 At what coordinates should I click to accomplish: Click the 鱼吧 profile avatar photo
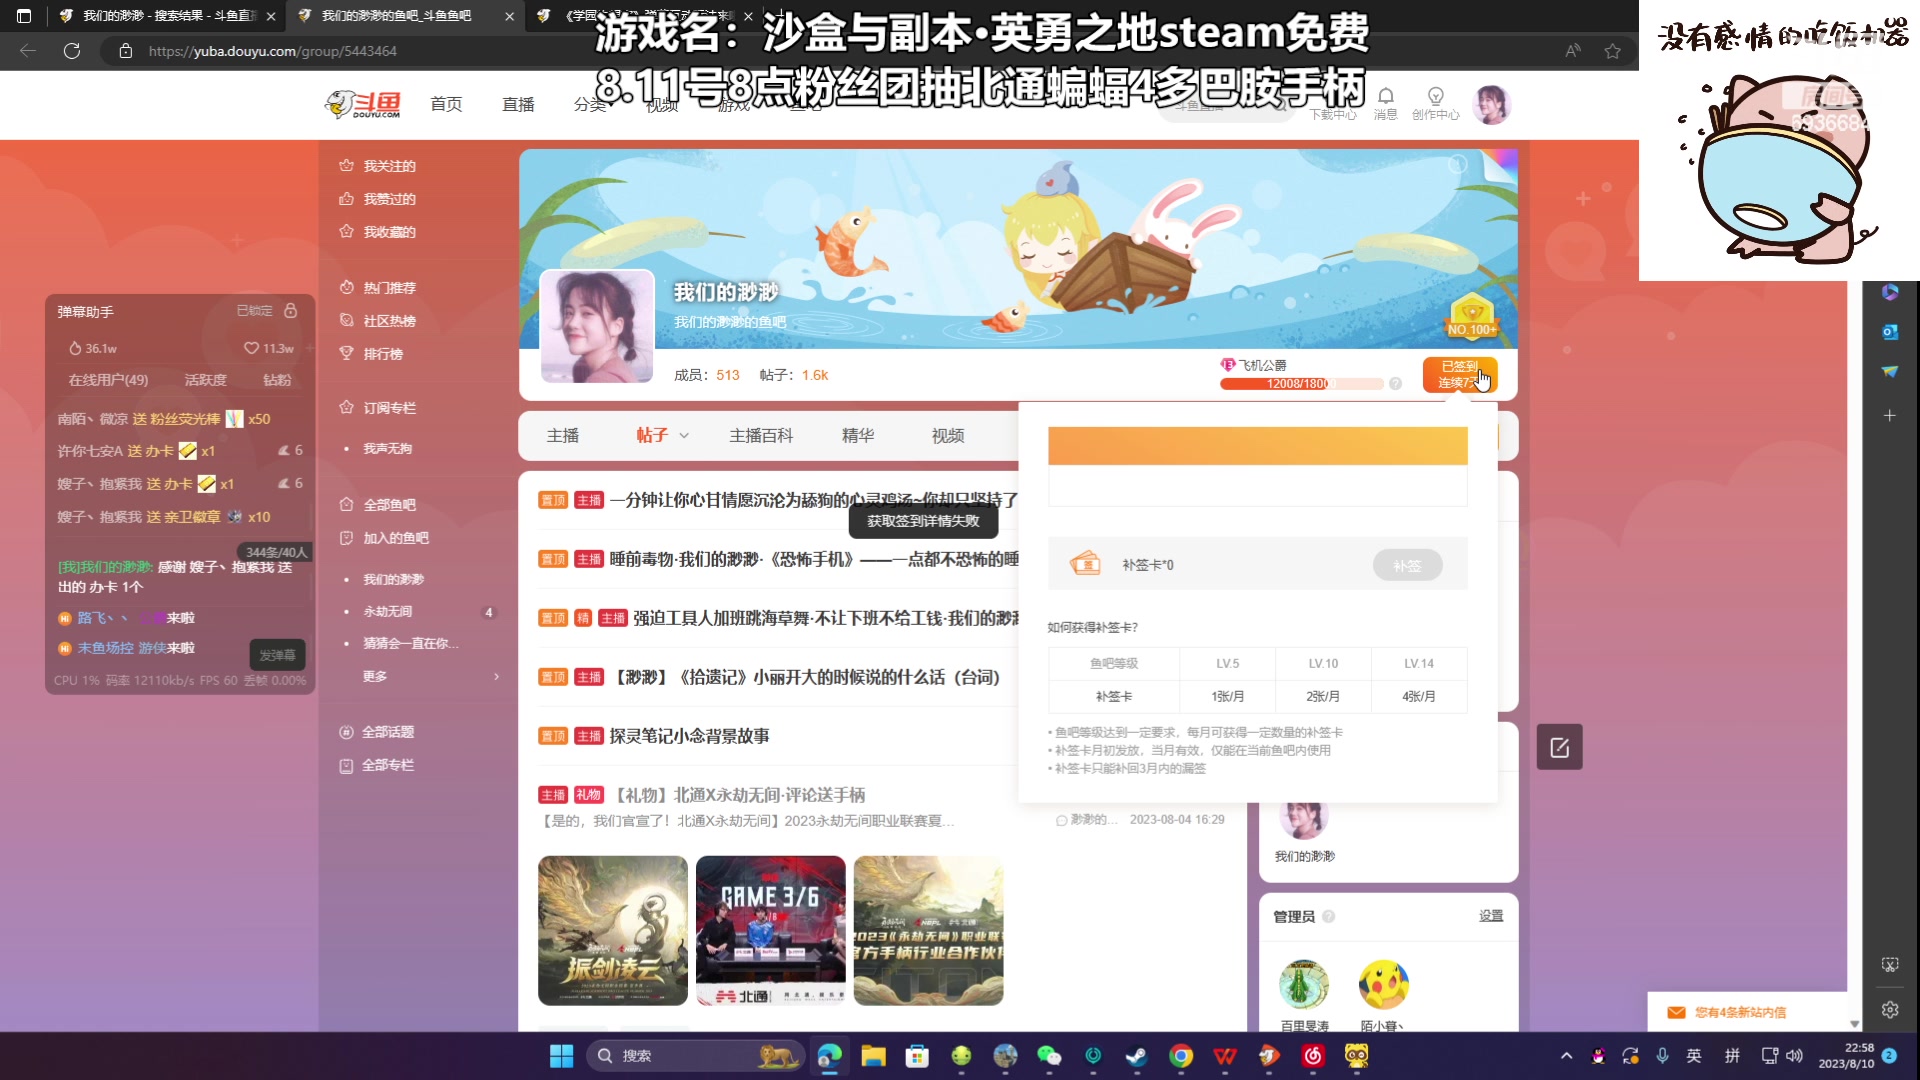click(x=597, y=326)
